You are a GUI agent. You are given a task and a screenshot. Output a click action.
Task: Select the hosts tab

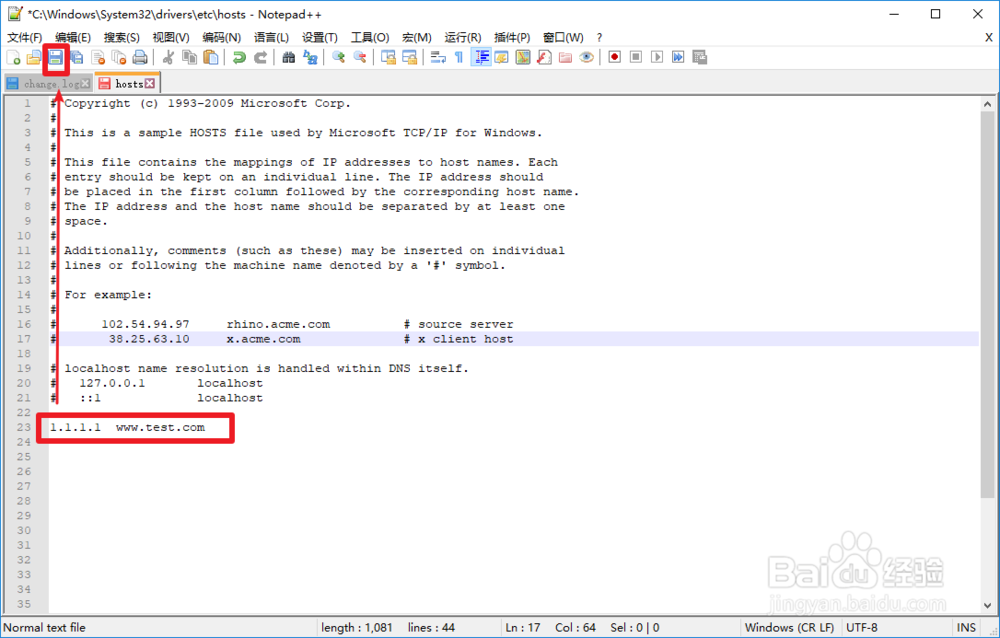128,84
